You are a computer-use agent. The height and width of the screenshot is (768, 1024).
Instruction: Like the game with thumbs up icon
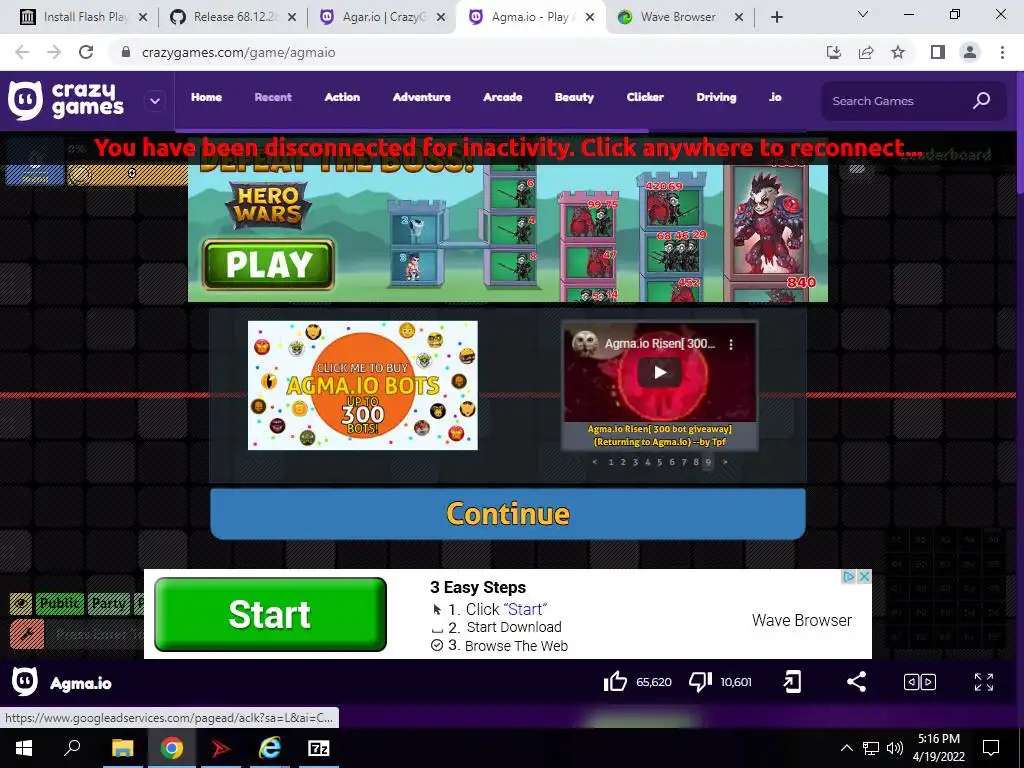click(x=615, y=682)
